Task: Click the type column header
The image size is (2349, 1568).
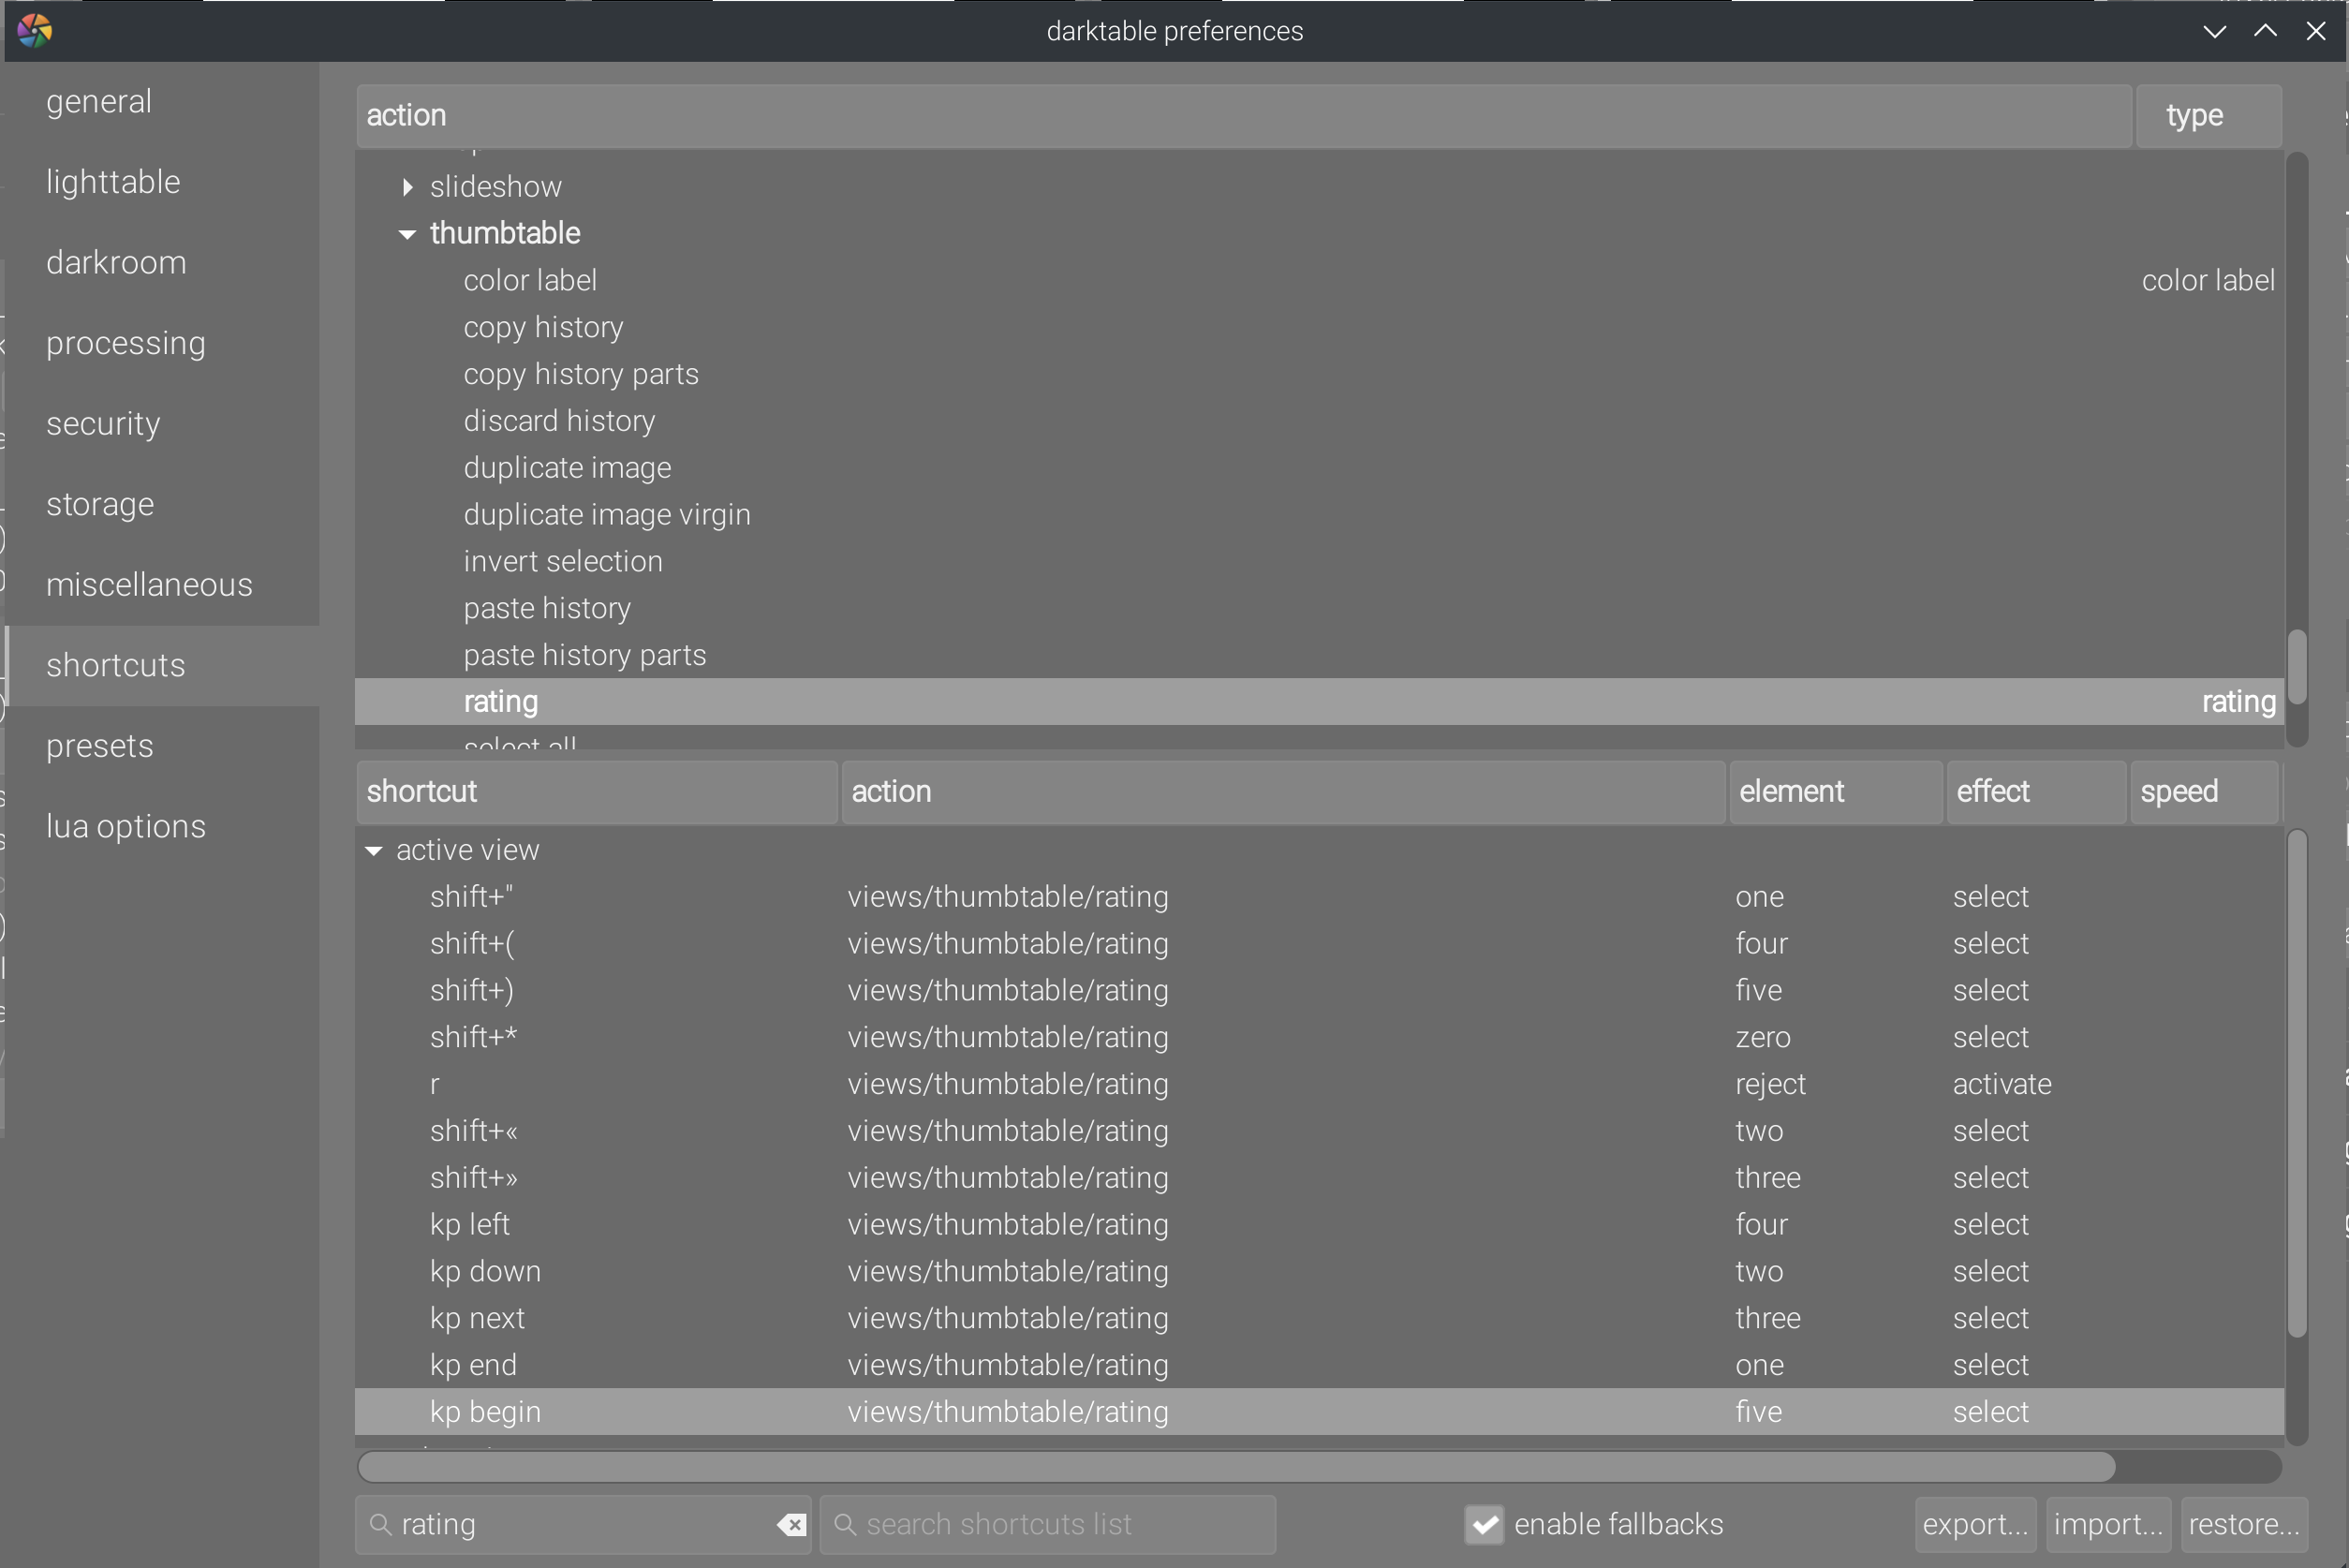Action: 2208,116
